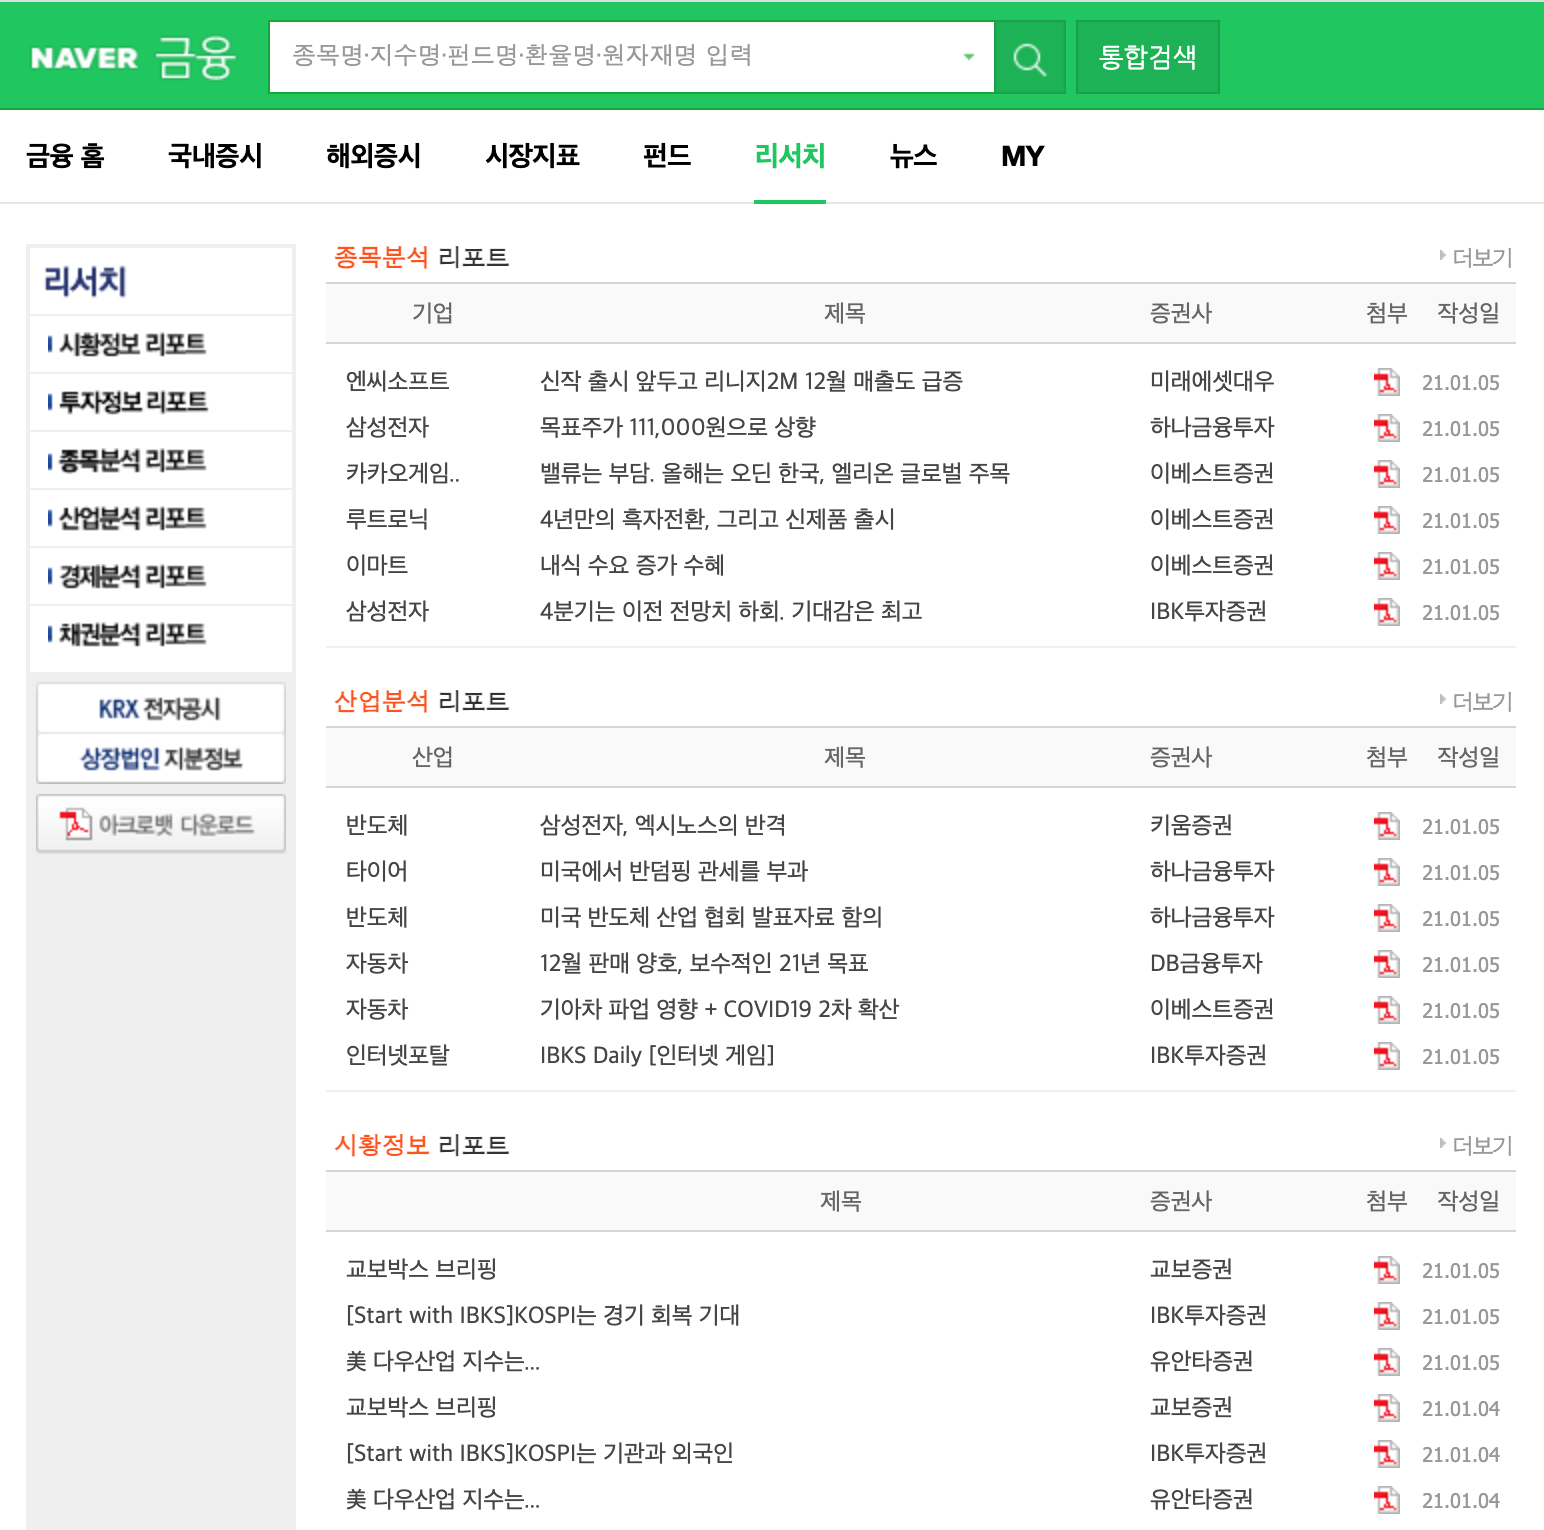This screenshot has height=1530, width=1544.
Task: Open PDF icon for 12월 판매 양호 report
Action: tap(1386, 964)
